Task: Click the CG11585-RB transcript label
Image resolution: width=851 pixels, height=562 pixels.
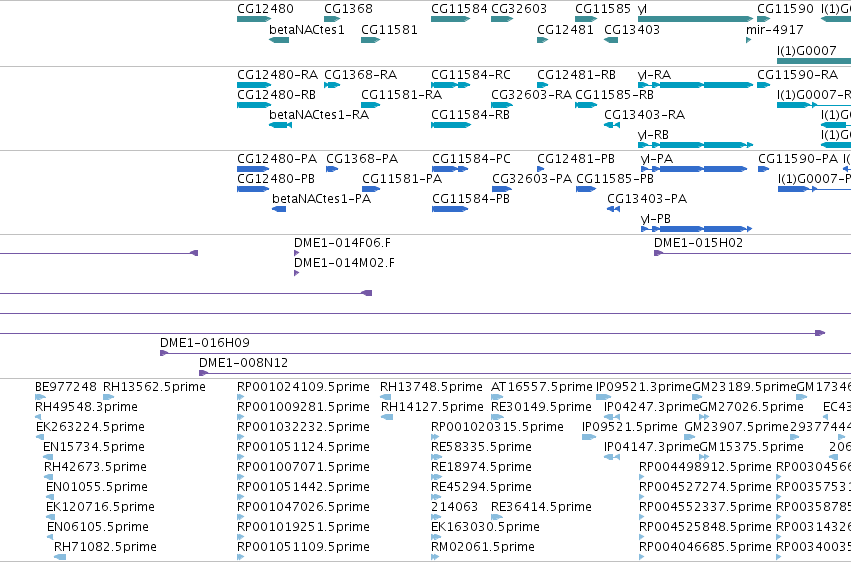Action: 614,94
